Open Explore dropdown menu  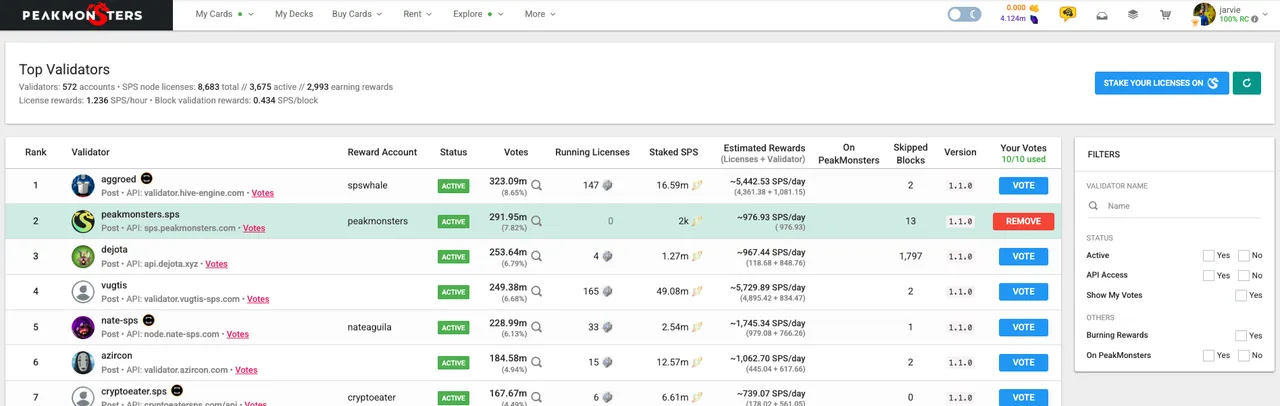pos(478,15)
